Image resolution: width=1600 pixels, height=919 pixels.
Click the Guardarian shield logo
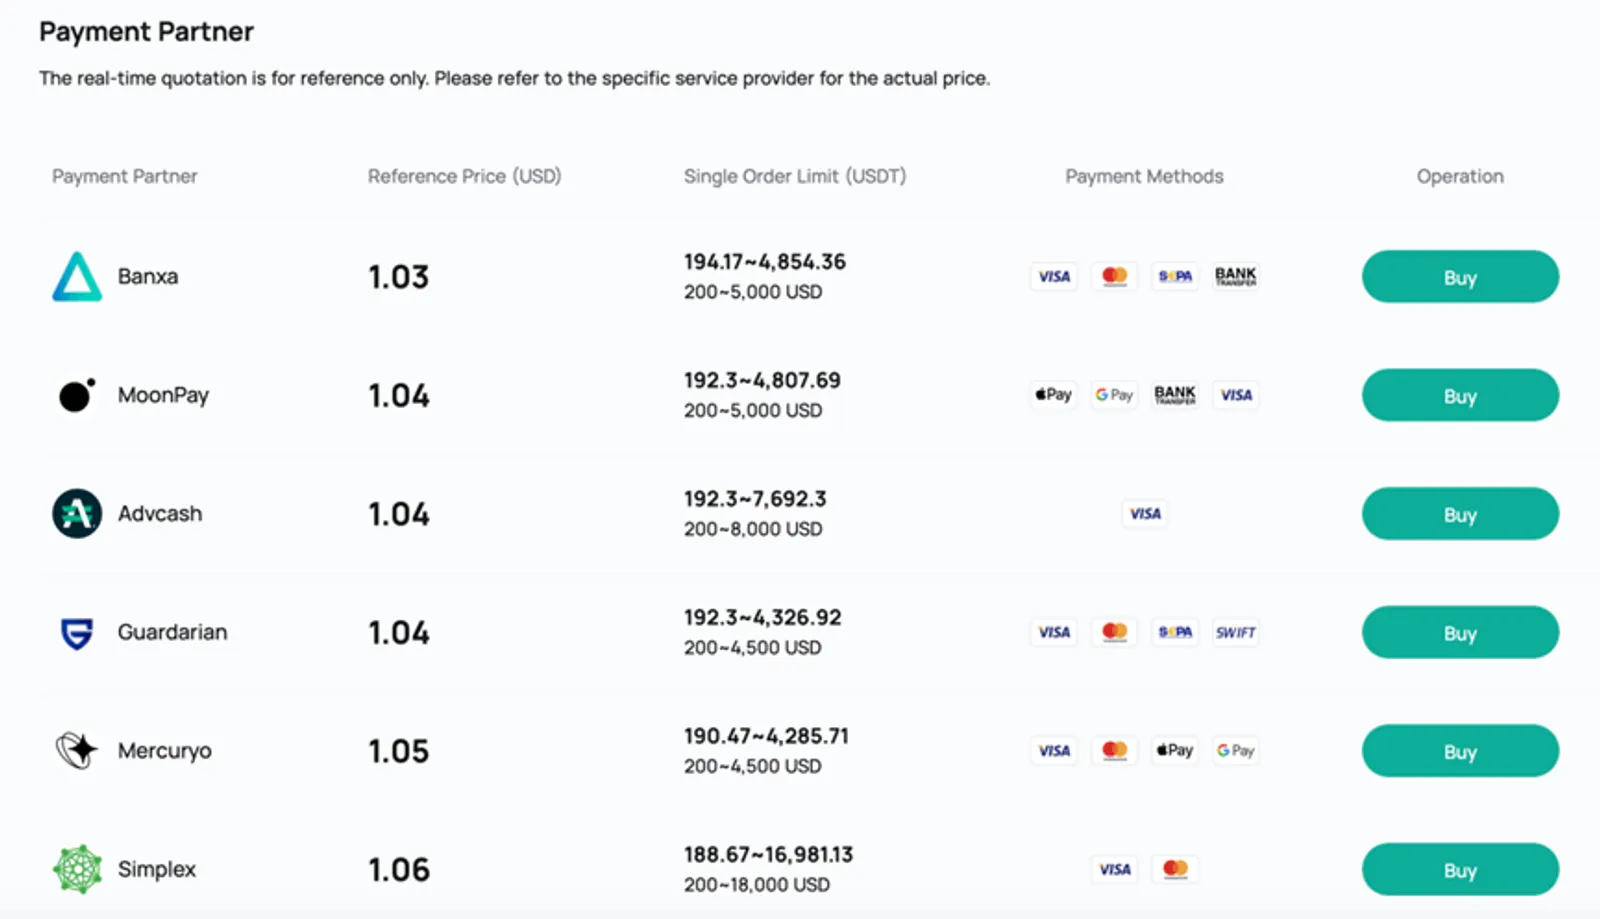click(77, 633)
